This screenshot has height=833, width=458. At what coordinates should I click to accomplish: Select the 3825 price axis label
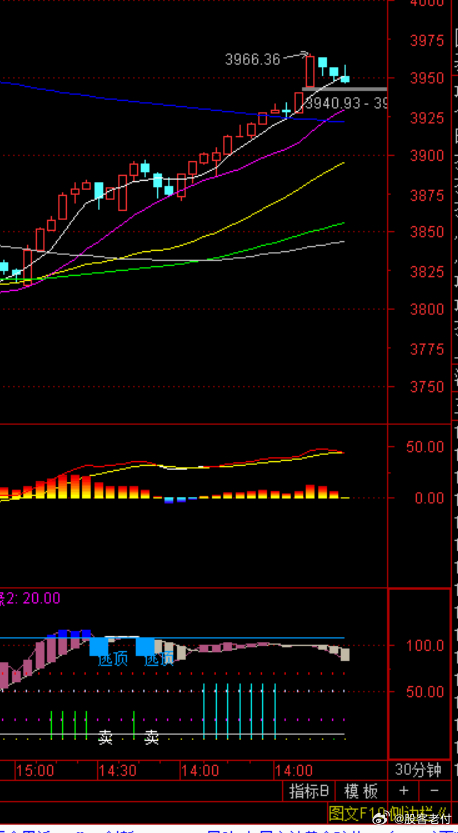(x=427, y=271)
